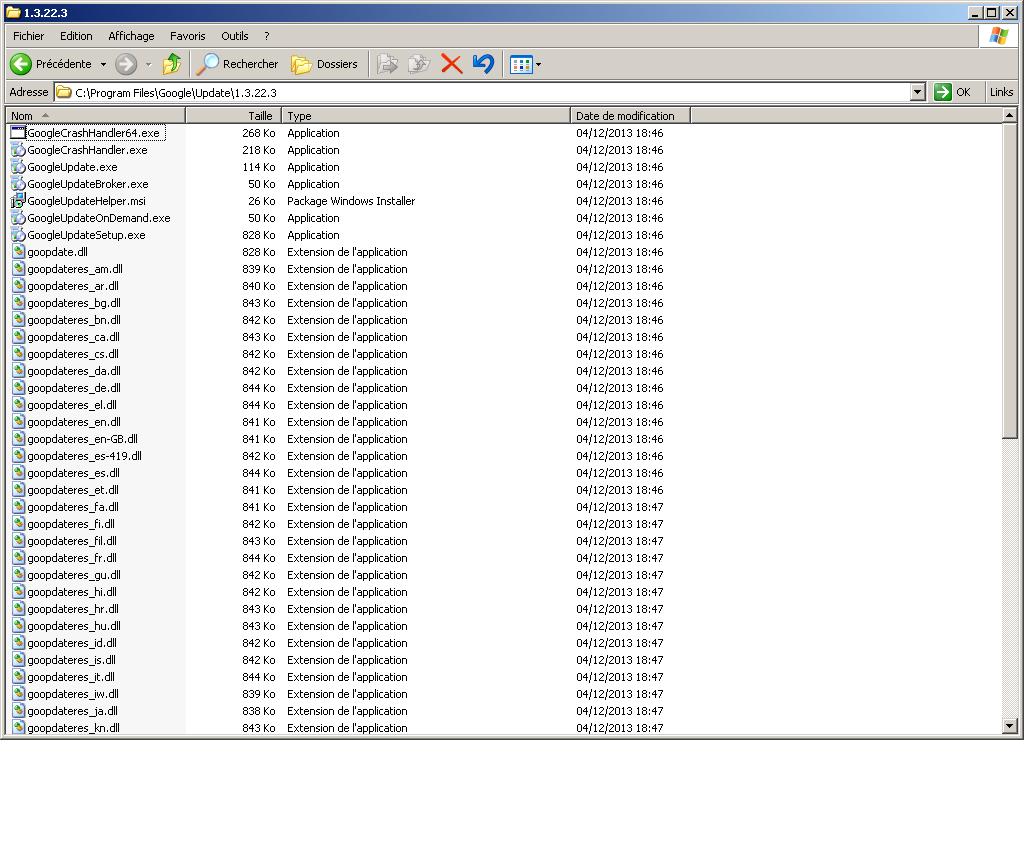This screenshot has height=853, width=1024.
Task: Go up one folder level icon
Action: (x=172, y=64)
